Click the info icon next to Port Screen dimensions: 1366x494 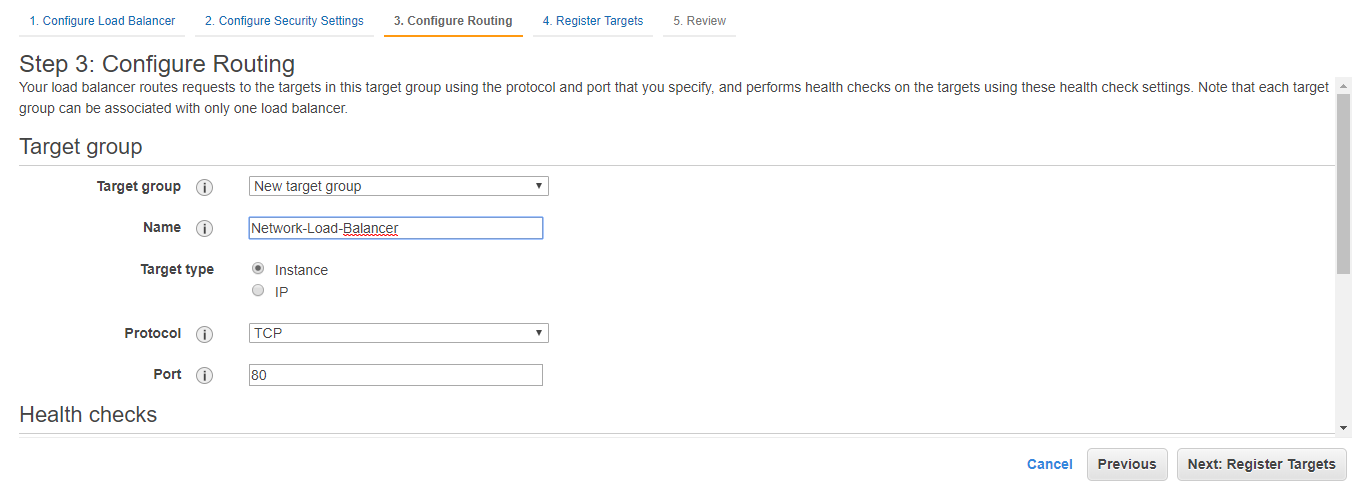tap(205, 375)
